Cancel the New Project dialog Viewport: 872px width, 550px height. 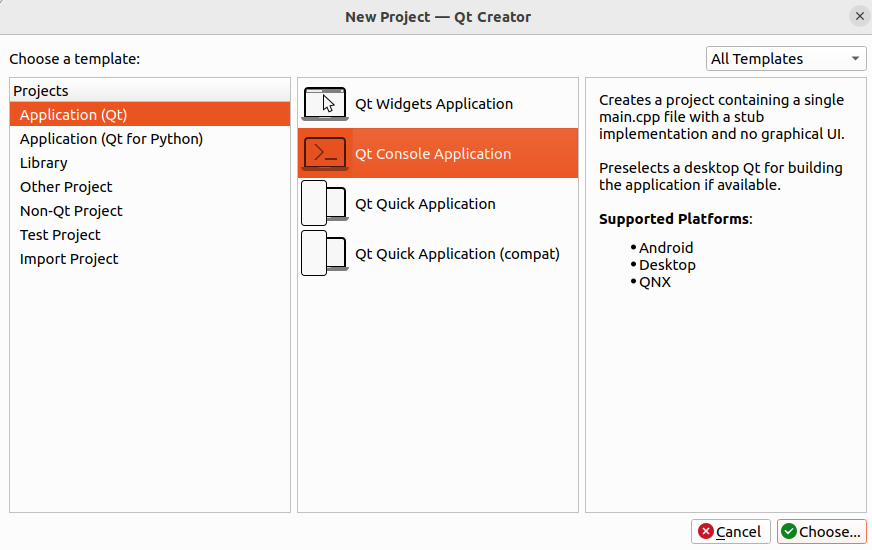(730, 532)
